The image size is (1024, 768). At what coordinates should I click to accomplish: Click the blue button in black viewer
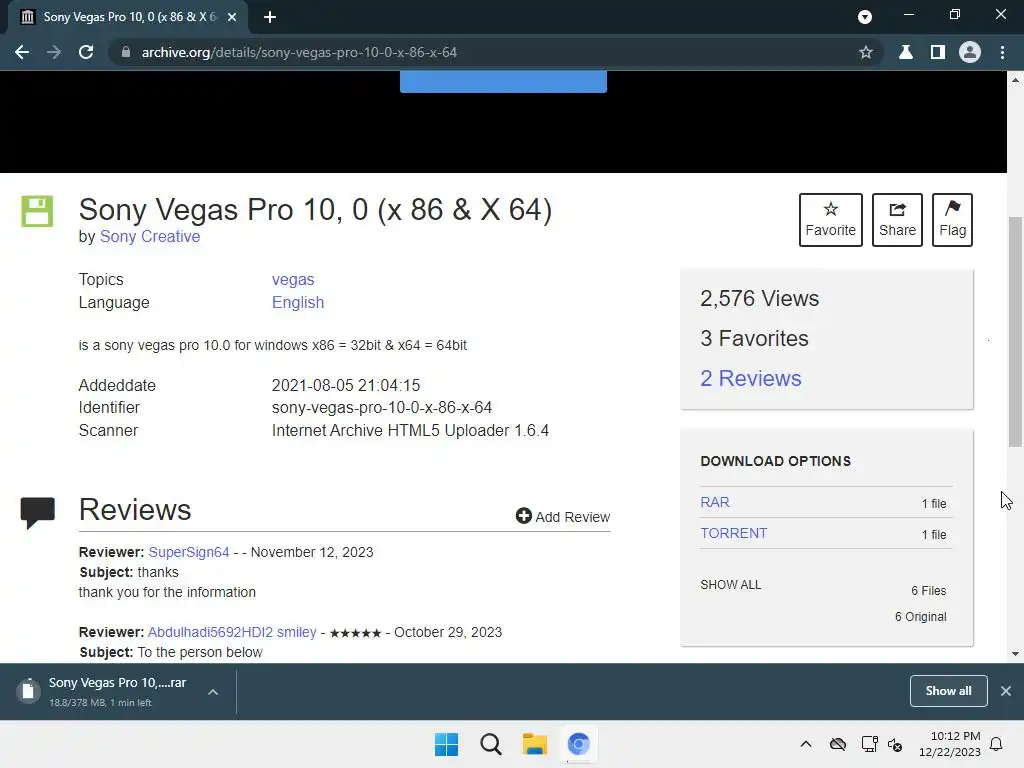[503, 82]
